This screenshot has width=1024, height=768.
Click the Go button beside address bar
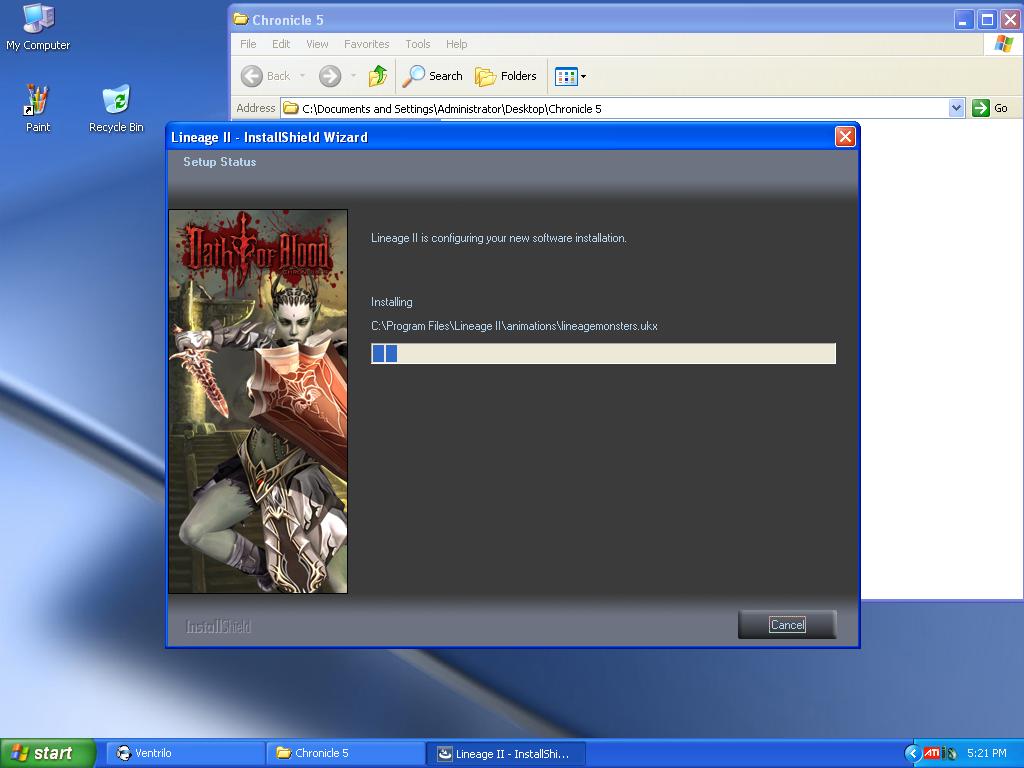[990, 108]
